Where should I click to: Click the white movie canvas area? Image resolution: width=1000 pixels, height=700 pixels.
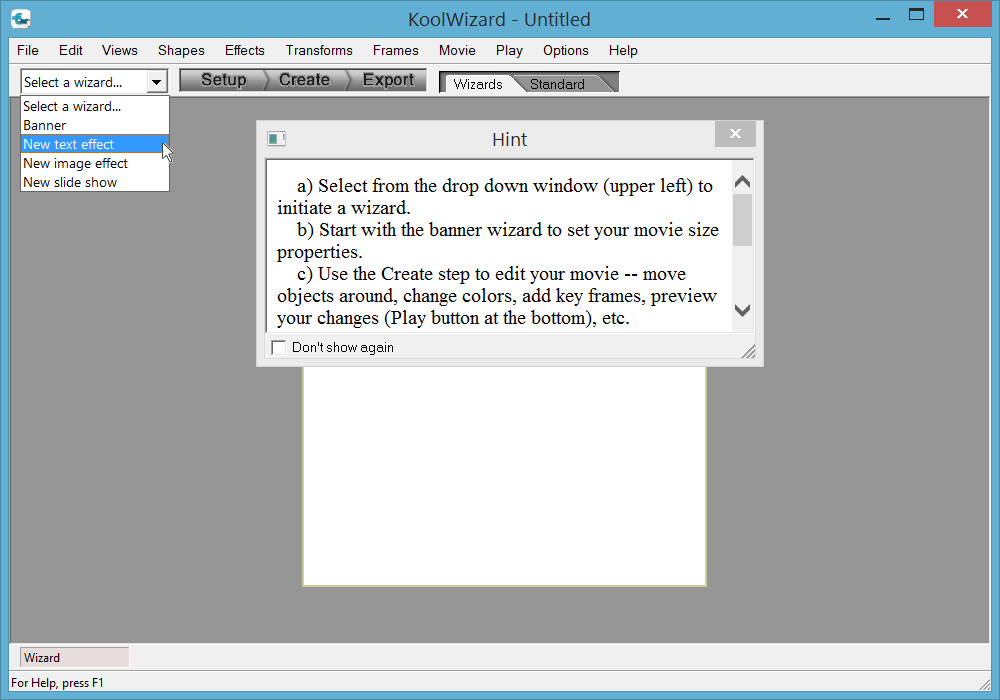click(504, 475)
